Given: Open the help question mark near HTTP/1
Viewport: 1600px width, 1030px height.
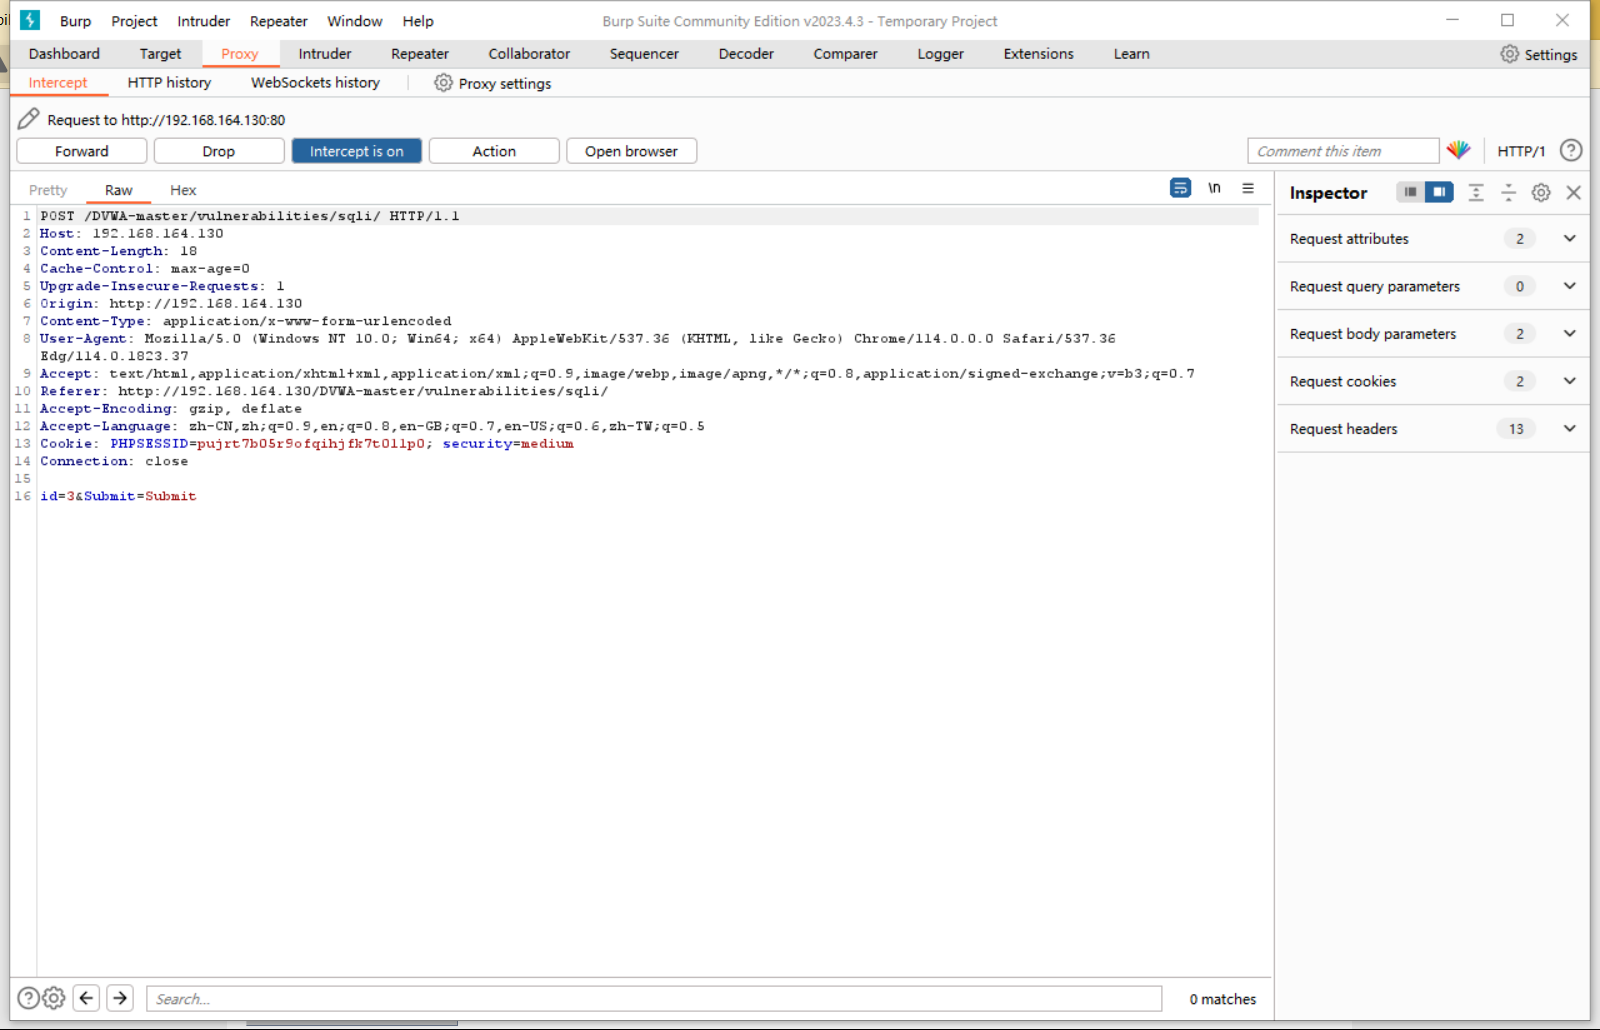Looking at the screenshot, I should (1571, 150).
